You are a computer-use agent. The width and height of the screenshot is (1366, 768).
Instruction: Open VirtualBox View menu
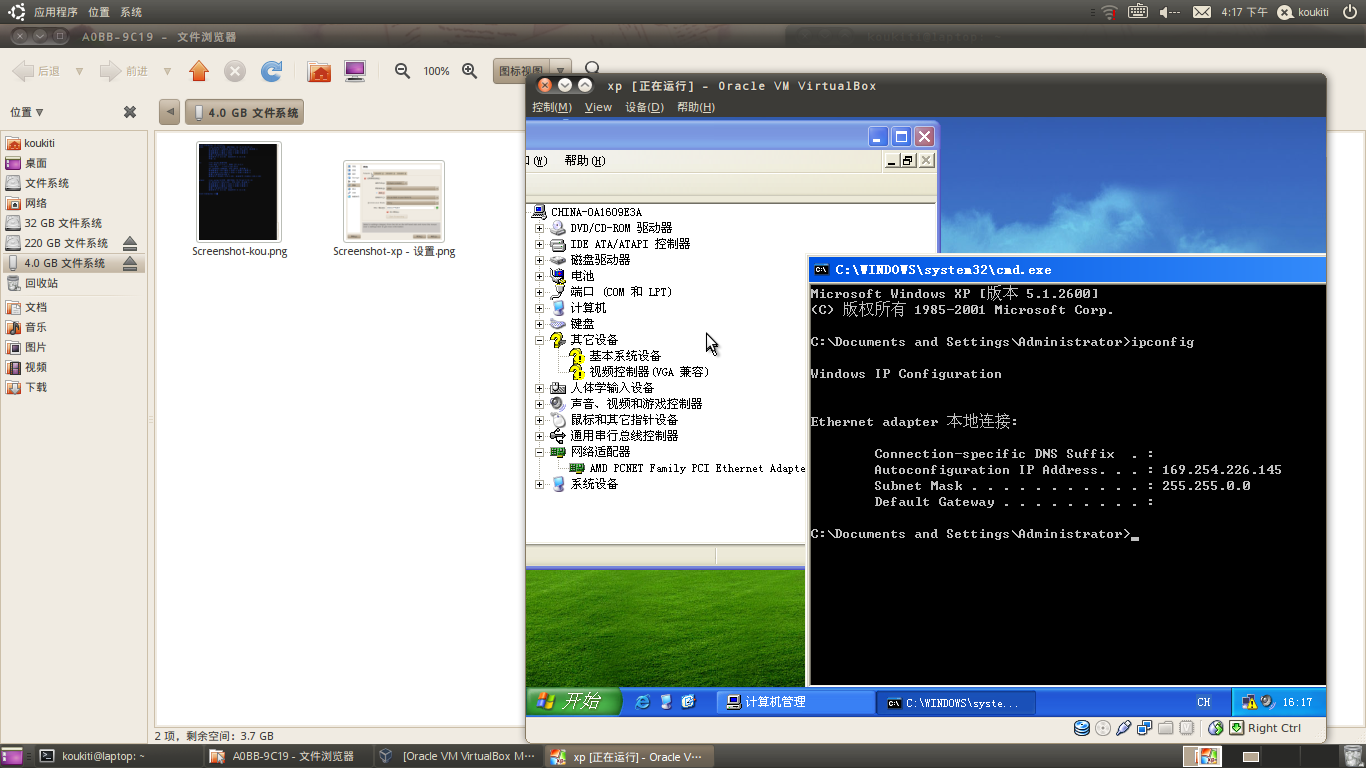point(598,107)
